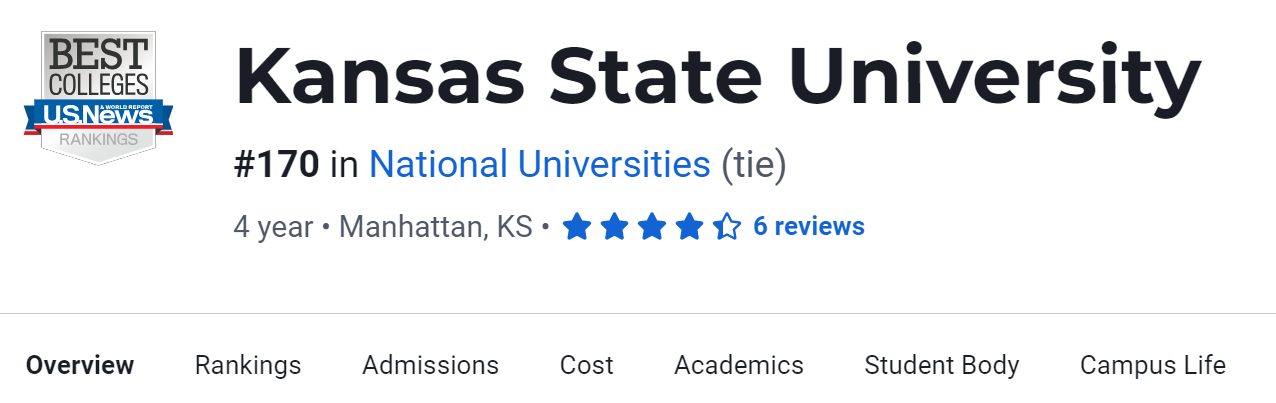The image size is (1276, 403).
Task: Click the Kansas State University heading
Action: point(716,78)
